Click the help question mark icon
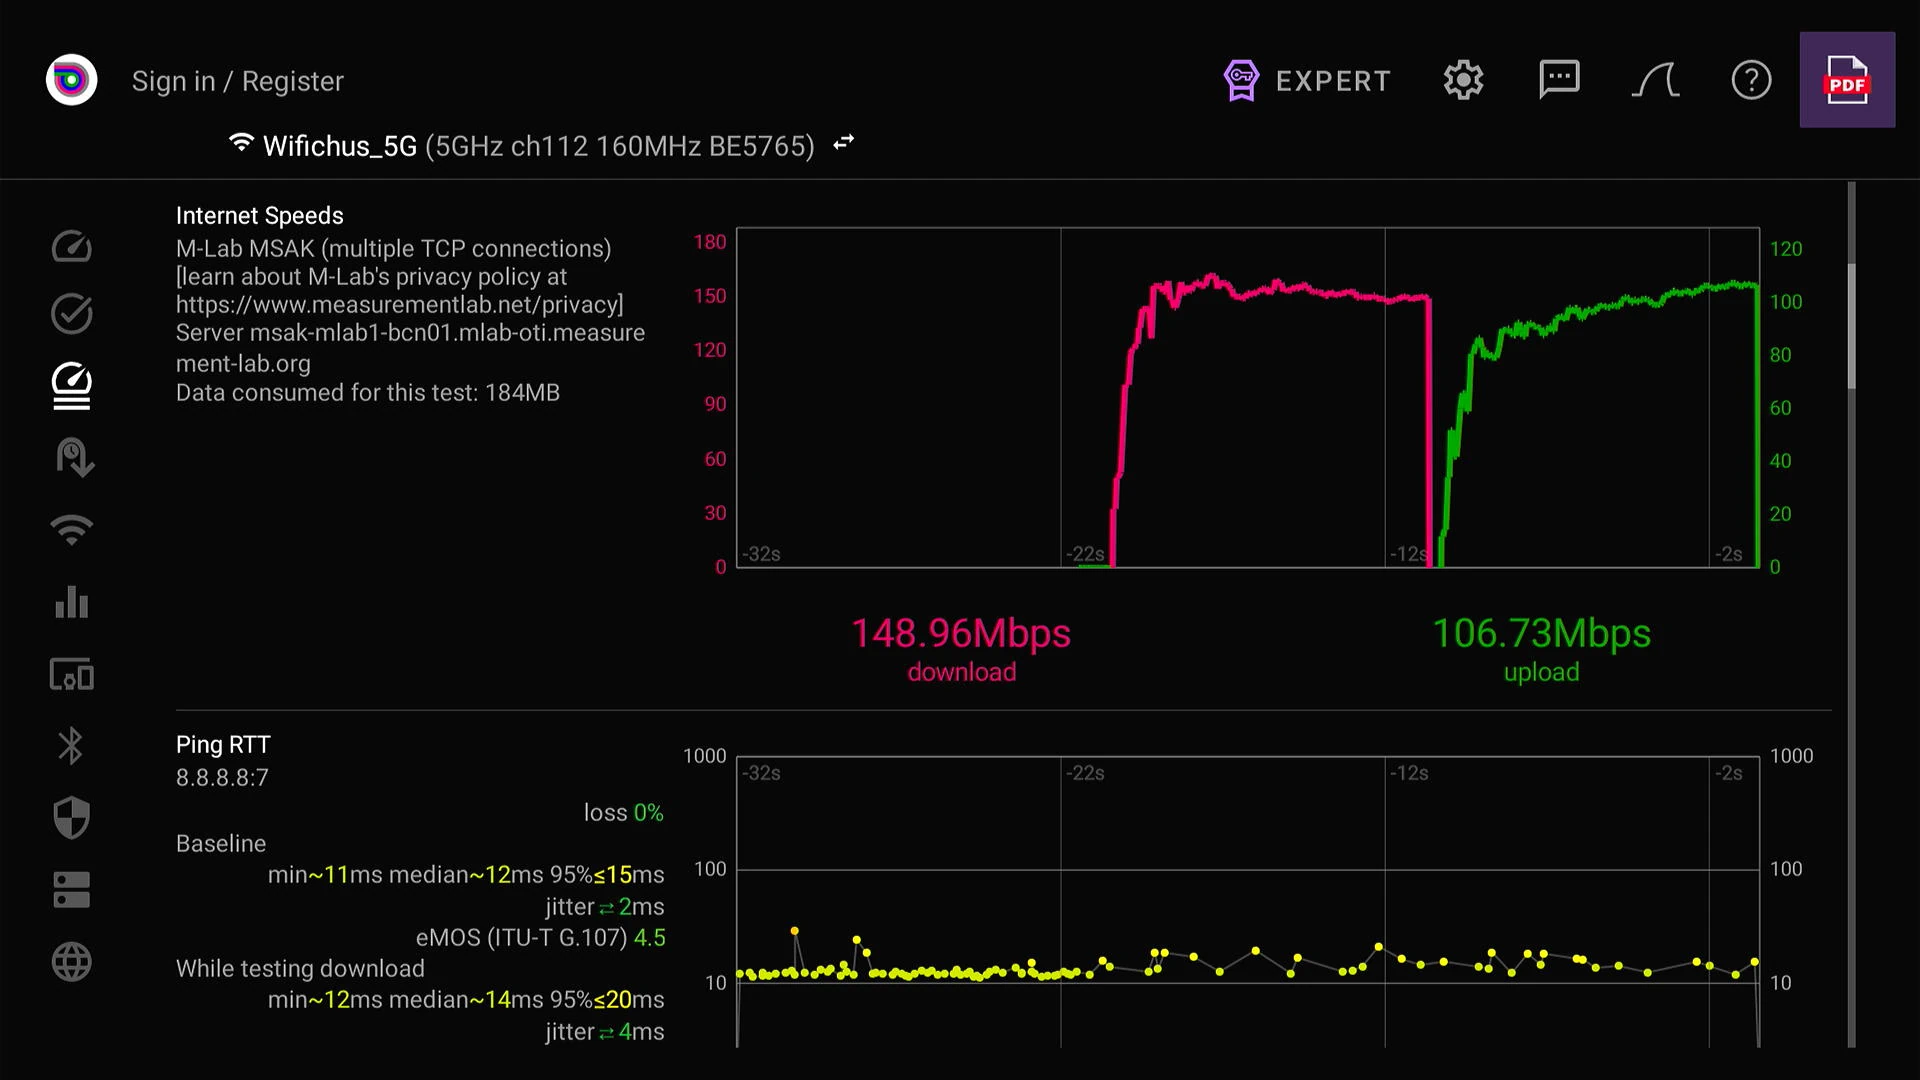 [x=1751, y=80]
